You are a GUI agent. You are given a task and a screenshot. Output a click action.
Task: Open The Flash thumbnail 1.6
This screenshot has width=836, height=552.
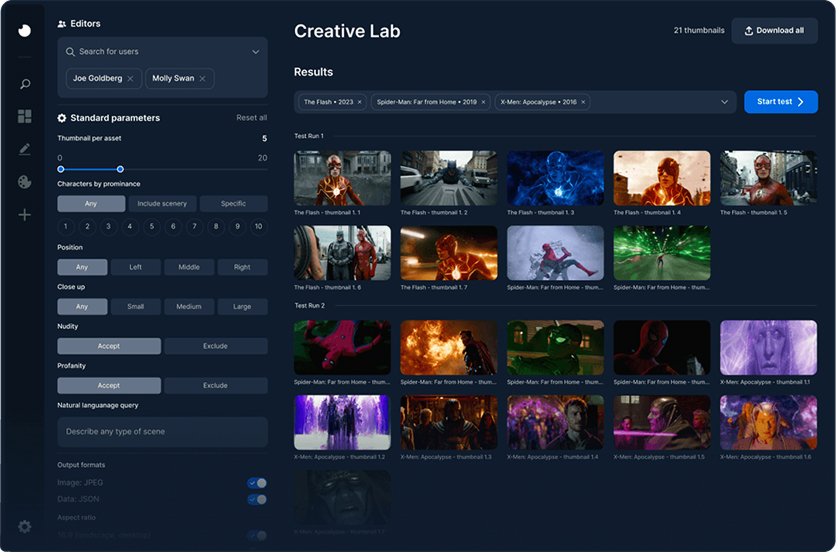click(x=342, y=253)
